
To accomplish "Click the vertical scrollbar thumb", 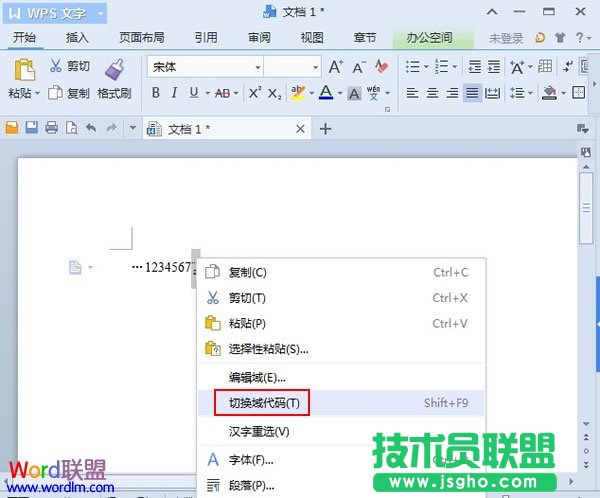I will (586, 200).
